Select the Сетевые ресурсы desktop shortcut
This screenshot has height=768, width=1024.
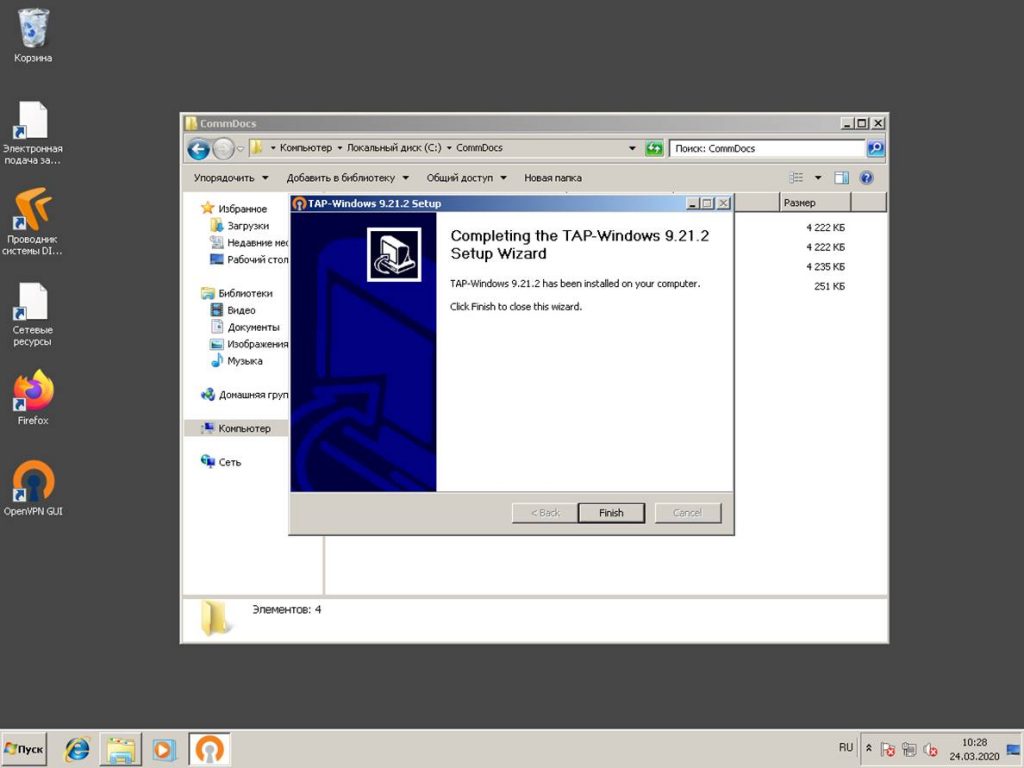33,315
